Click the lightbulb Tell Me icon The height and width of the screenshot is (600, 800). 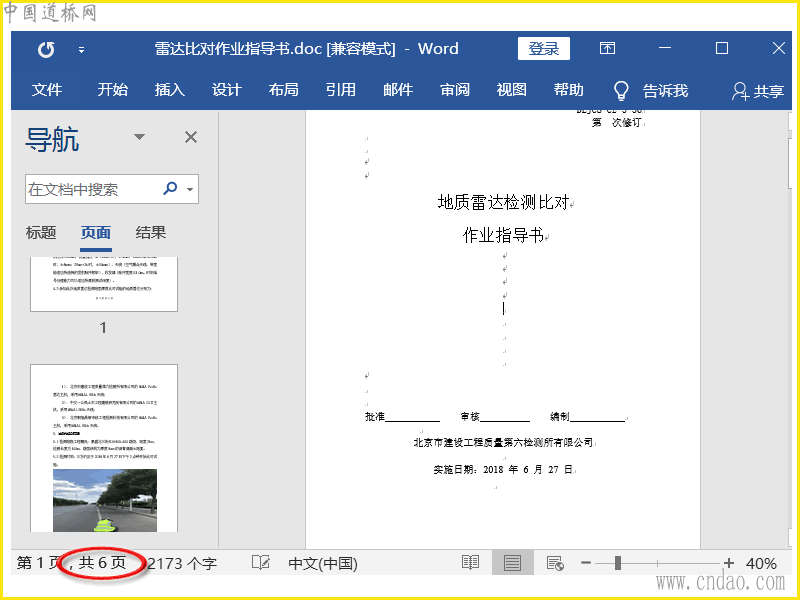621,90
